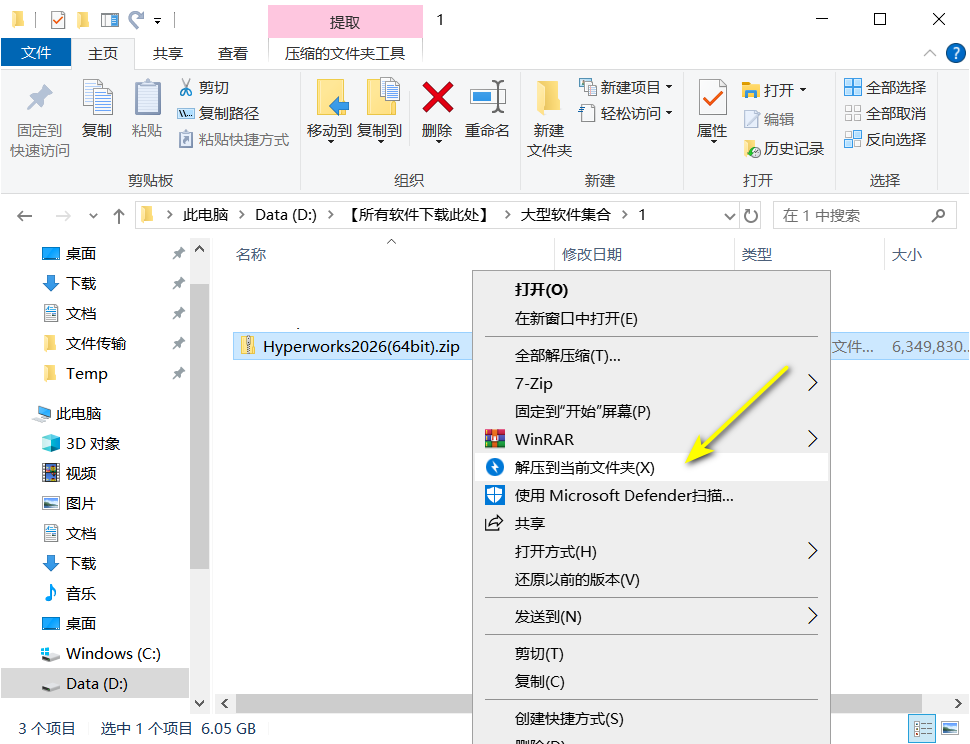Click the Copy icon in ribbon
This screenshot has width=970, height=744.
point(97,98)
